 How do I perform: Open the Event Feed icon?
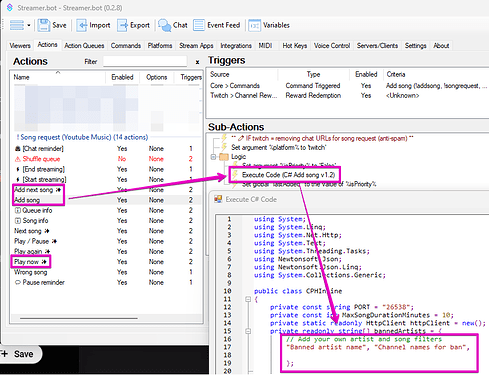tap(199, 25)
